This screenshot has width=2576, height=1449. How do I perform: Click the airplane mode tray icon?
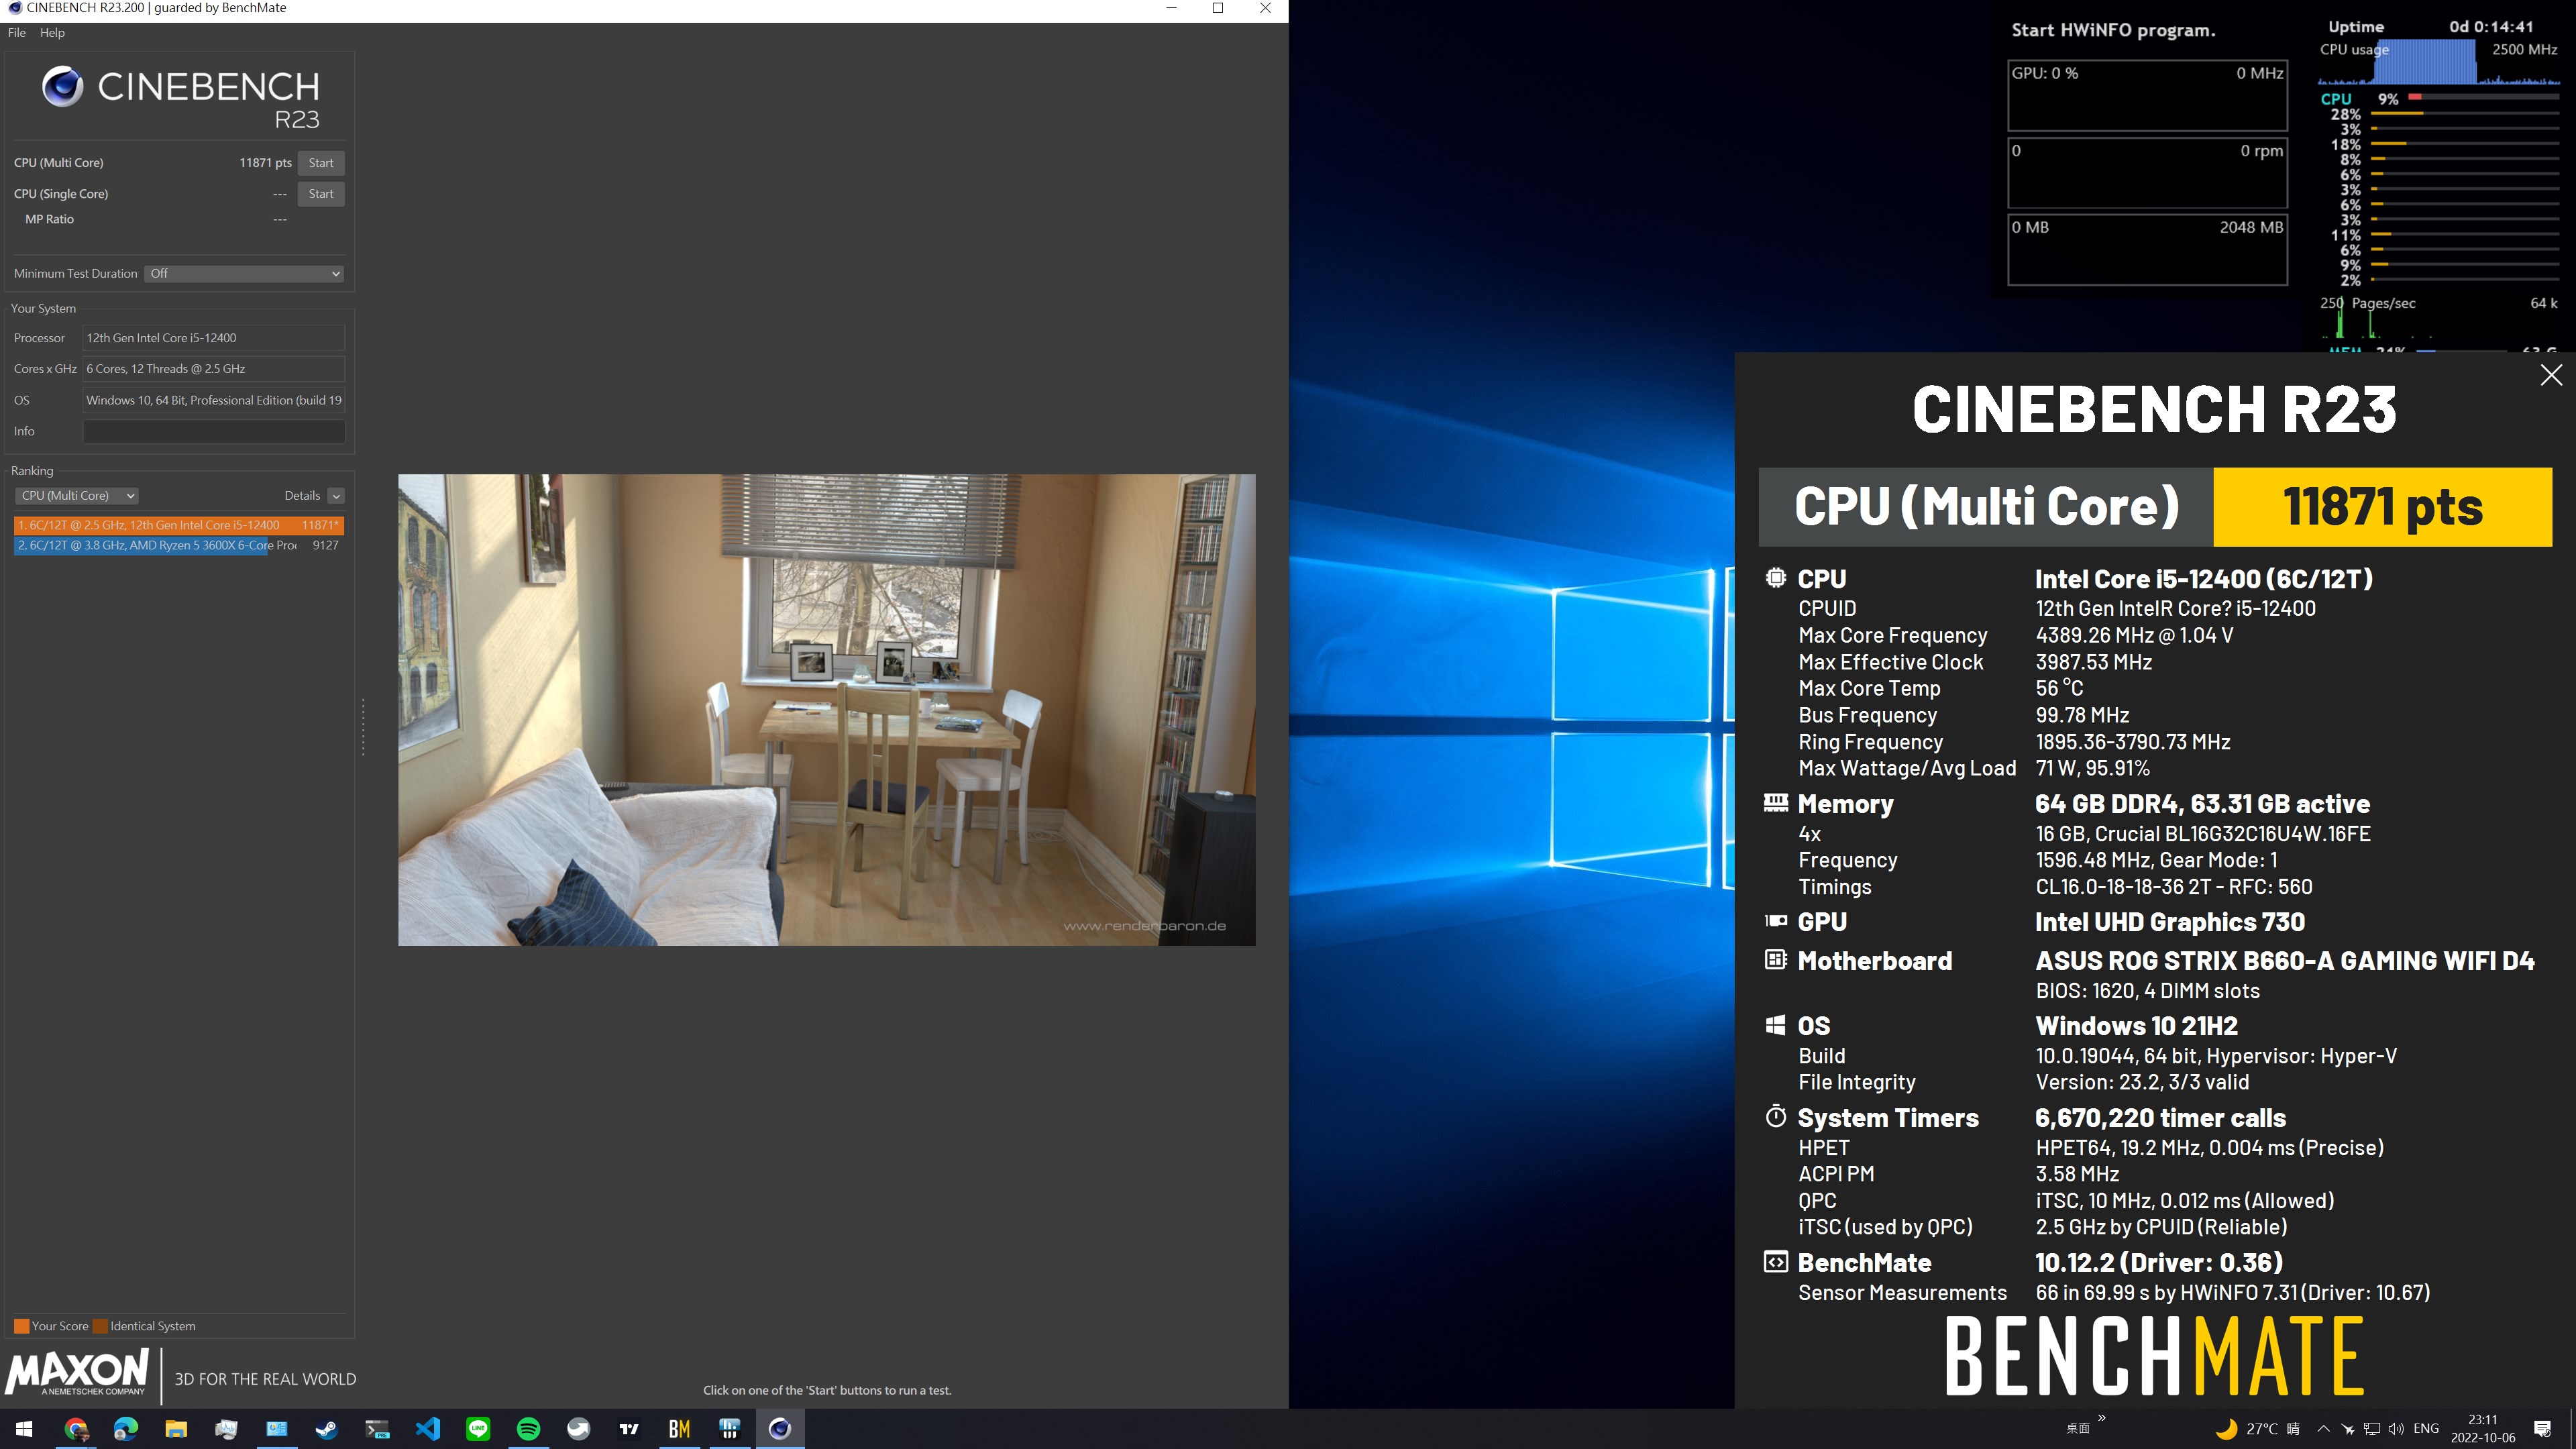2347,1429
